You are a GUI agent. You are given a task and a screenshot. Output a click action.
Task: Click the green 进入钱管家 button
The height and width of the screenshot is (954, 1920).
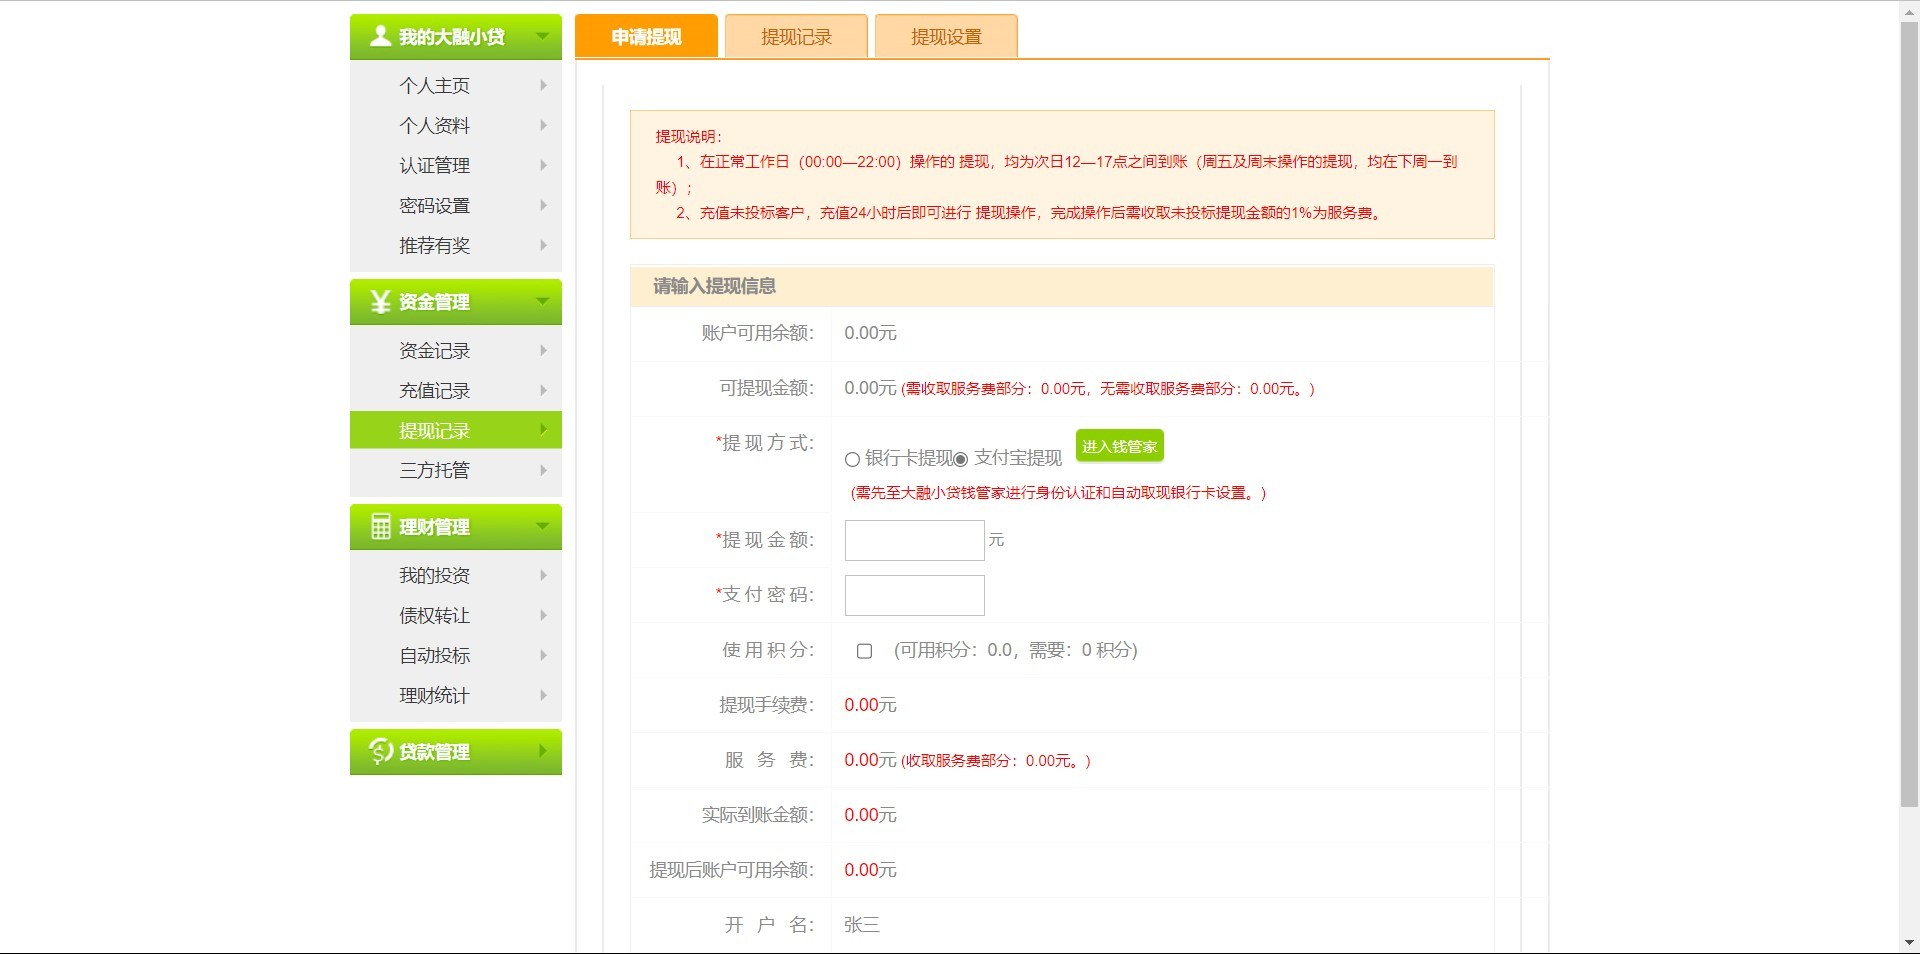pos(1119,446)
